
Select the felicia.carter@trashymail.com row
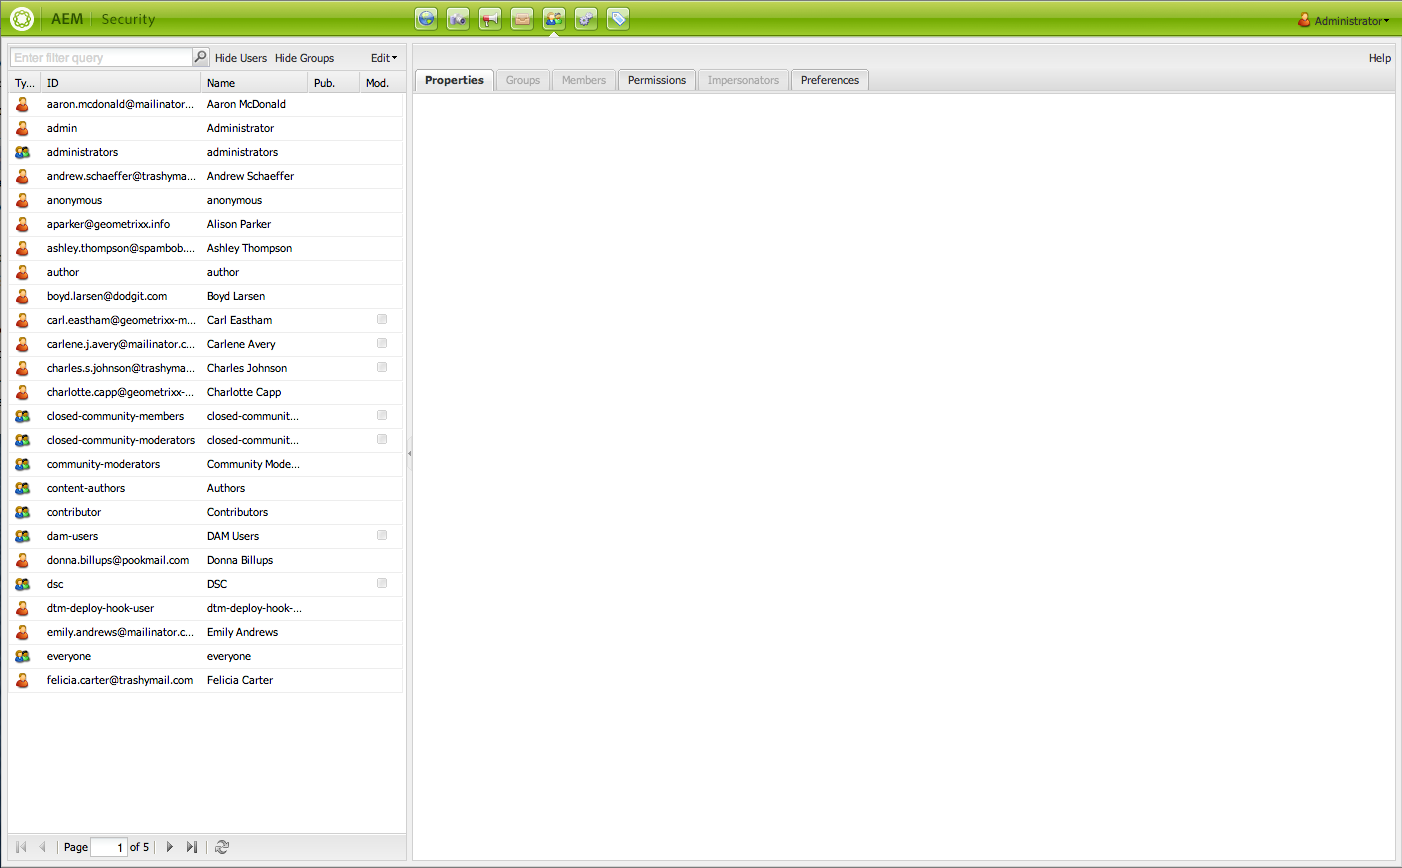206,680
